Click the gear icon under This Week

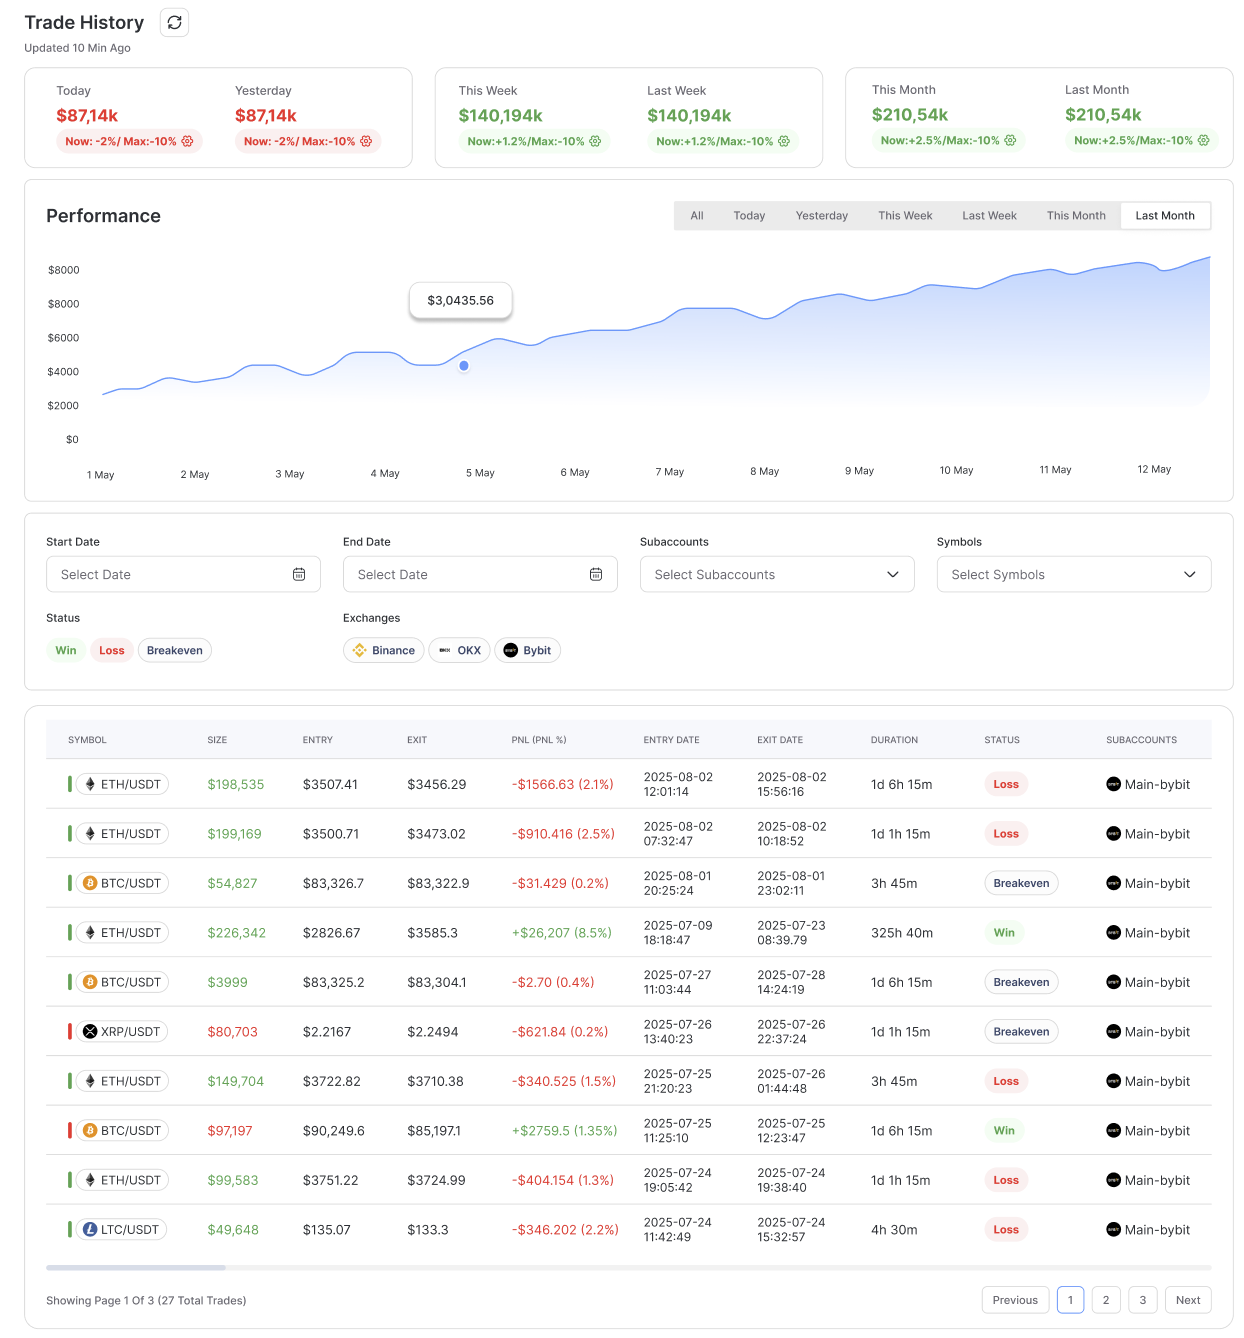(595, 142)
